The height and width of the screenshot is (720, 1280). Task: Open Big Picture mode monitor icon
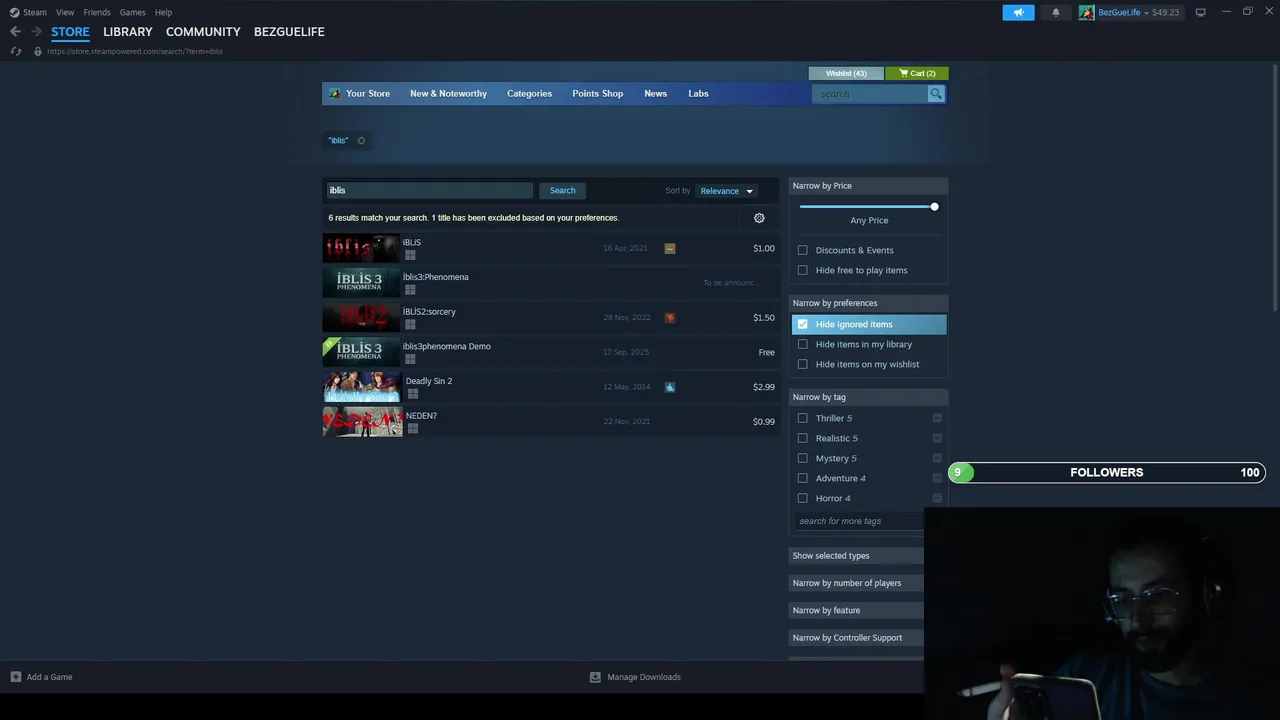point(1200,12)
